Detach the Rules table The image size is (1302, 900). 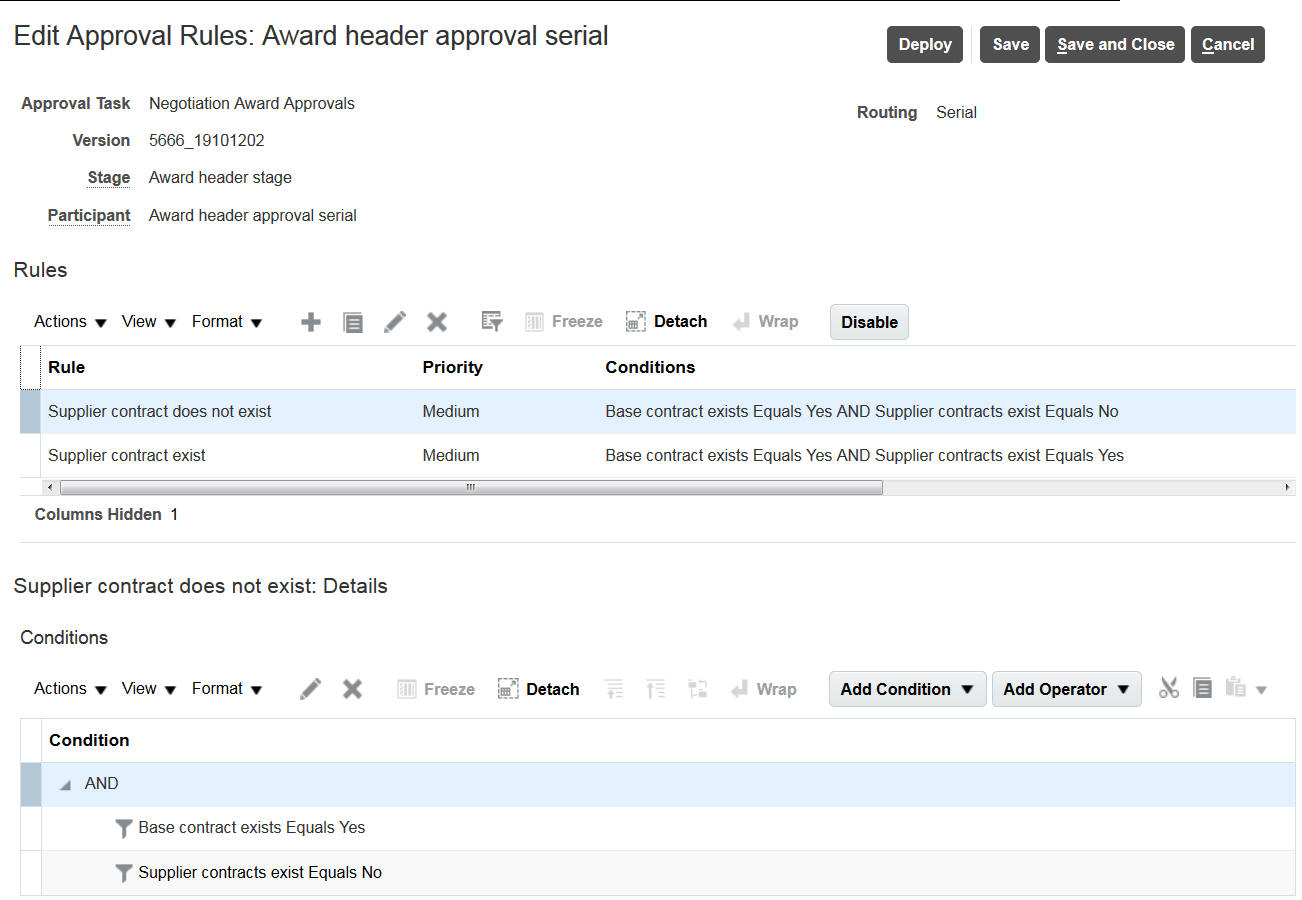[666, 321]
